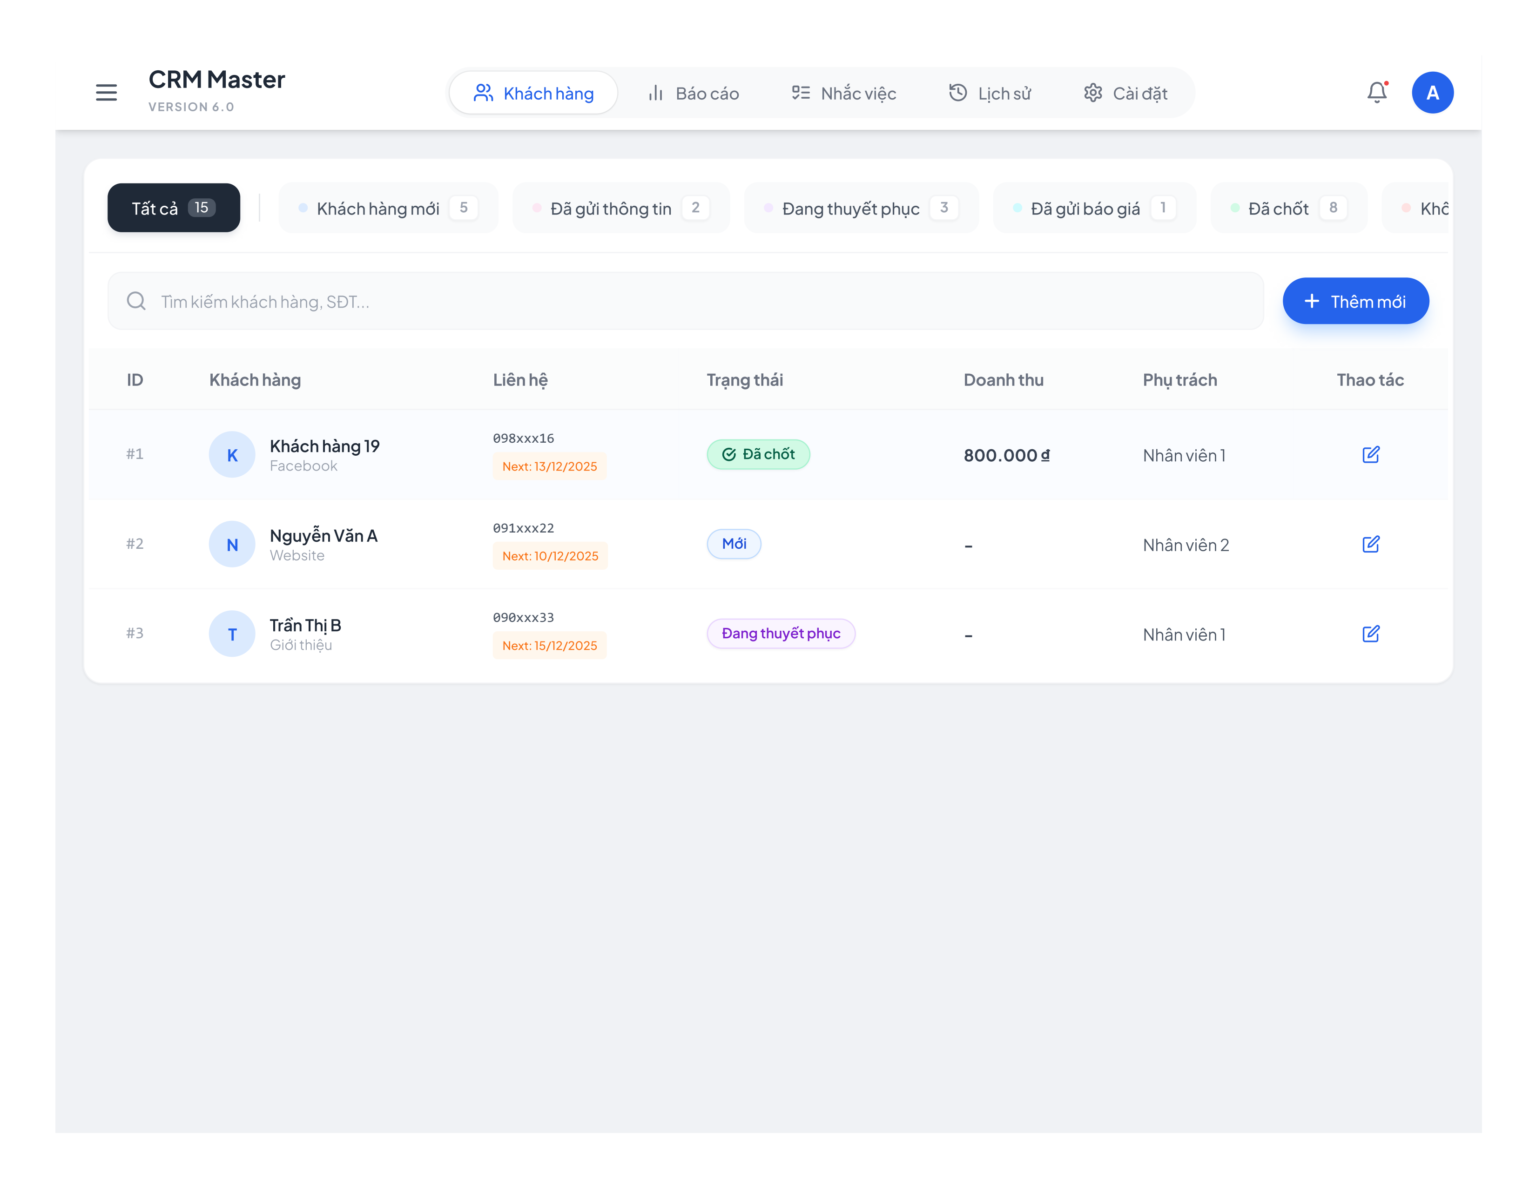
Task: Click the N avatar of Nguyễn Văn A
Action: point(232,545)
